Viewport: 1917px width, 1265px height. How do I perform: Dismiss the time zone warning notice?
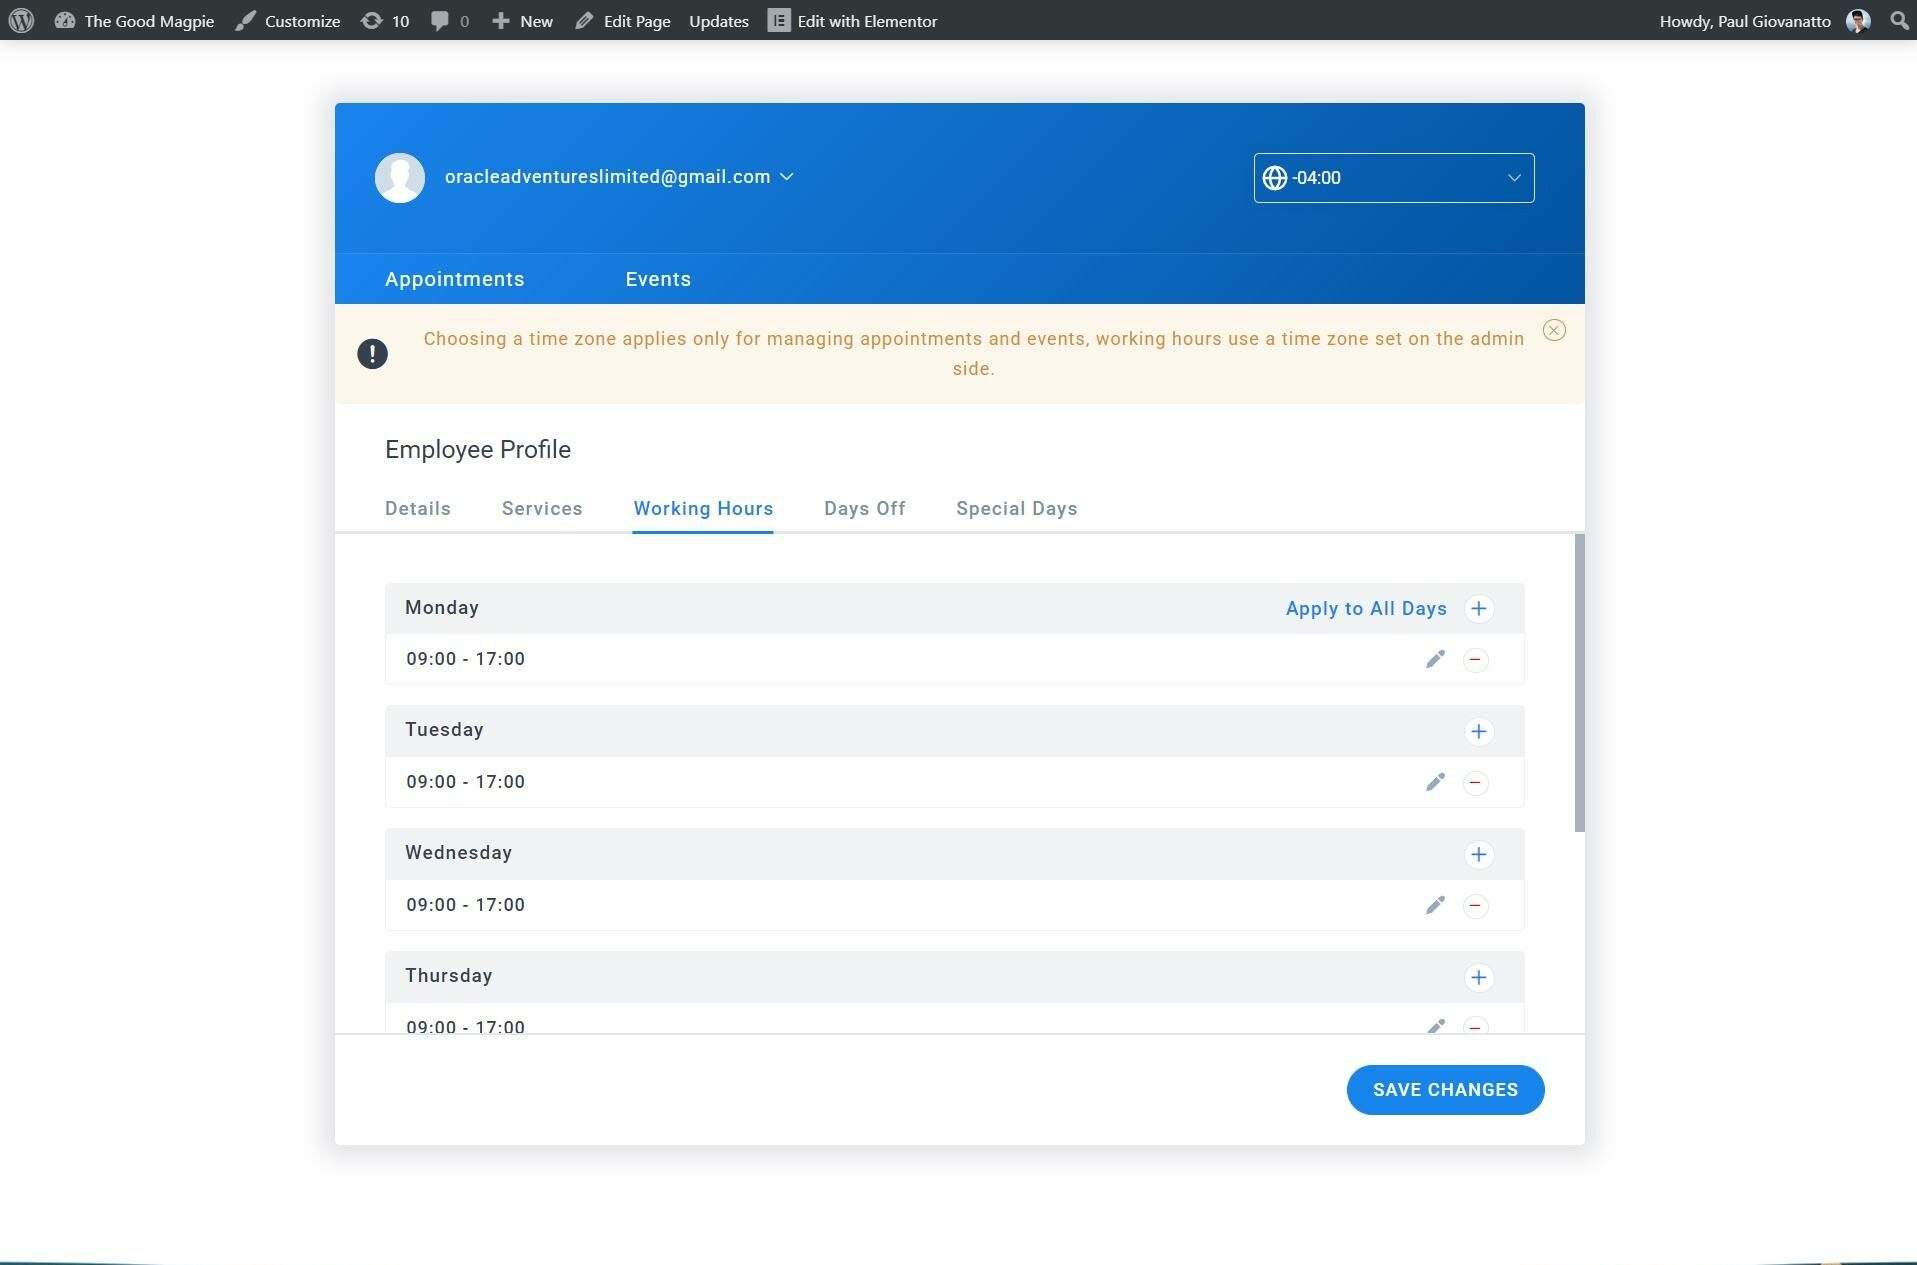point(1553,330)
